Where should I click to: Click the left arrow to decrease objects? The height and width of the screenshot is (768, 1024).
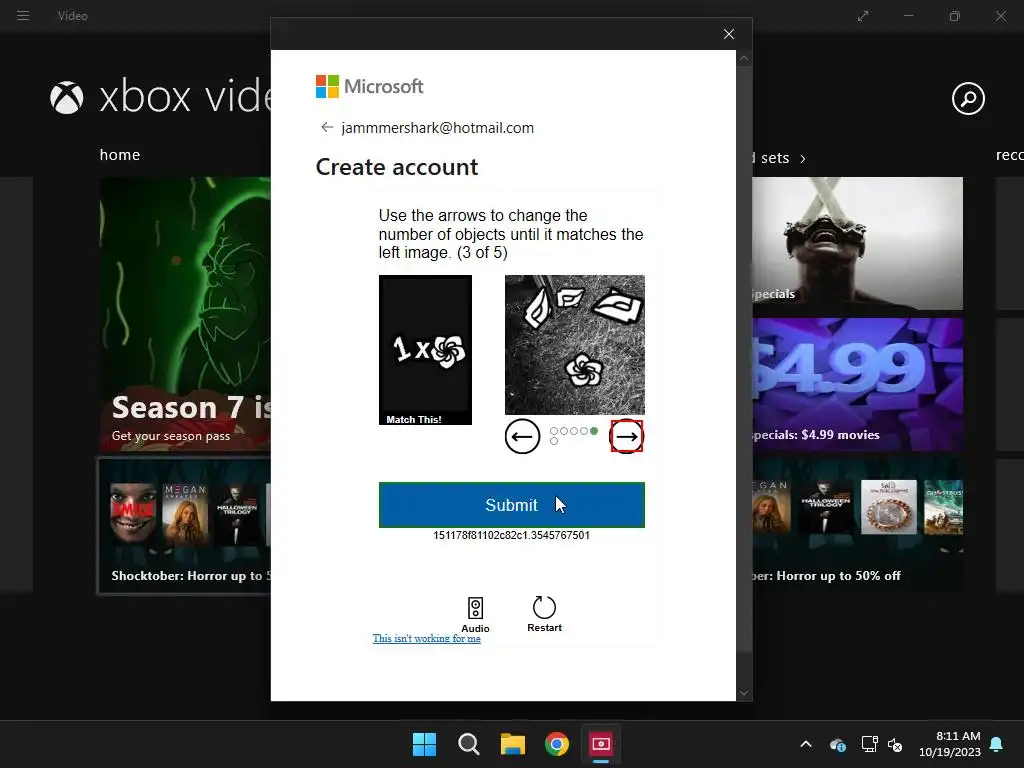pyautogui.click(x=522, y=436)
